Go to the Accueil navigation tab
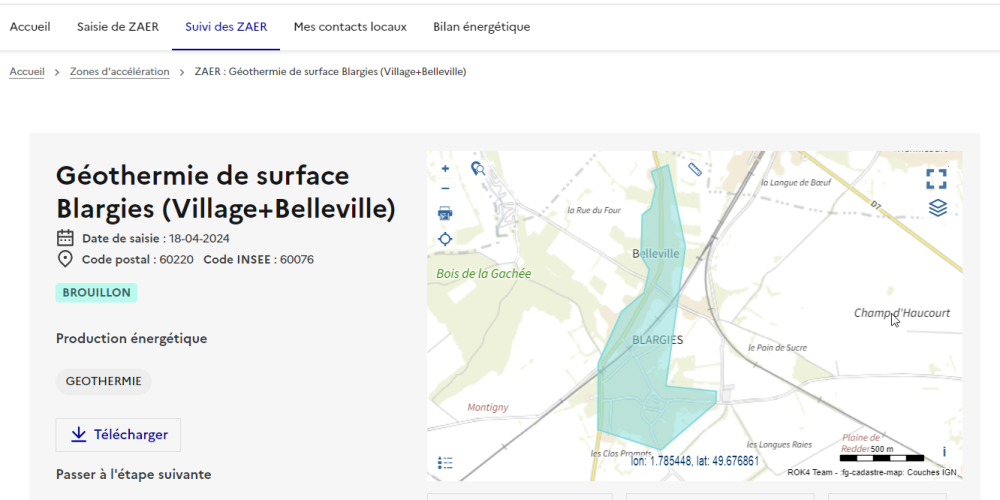The image size is (1000, 500). click(30, 27)
